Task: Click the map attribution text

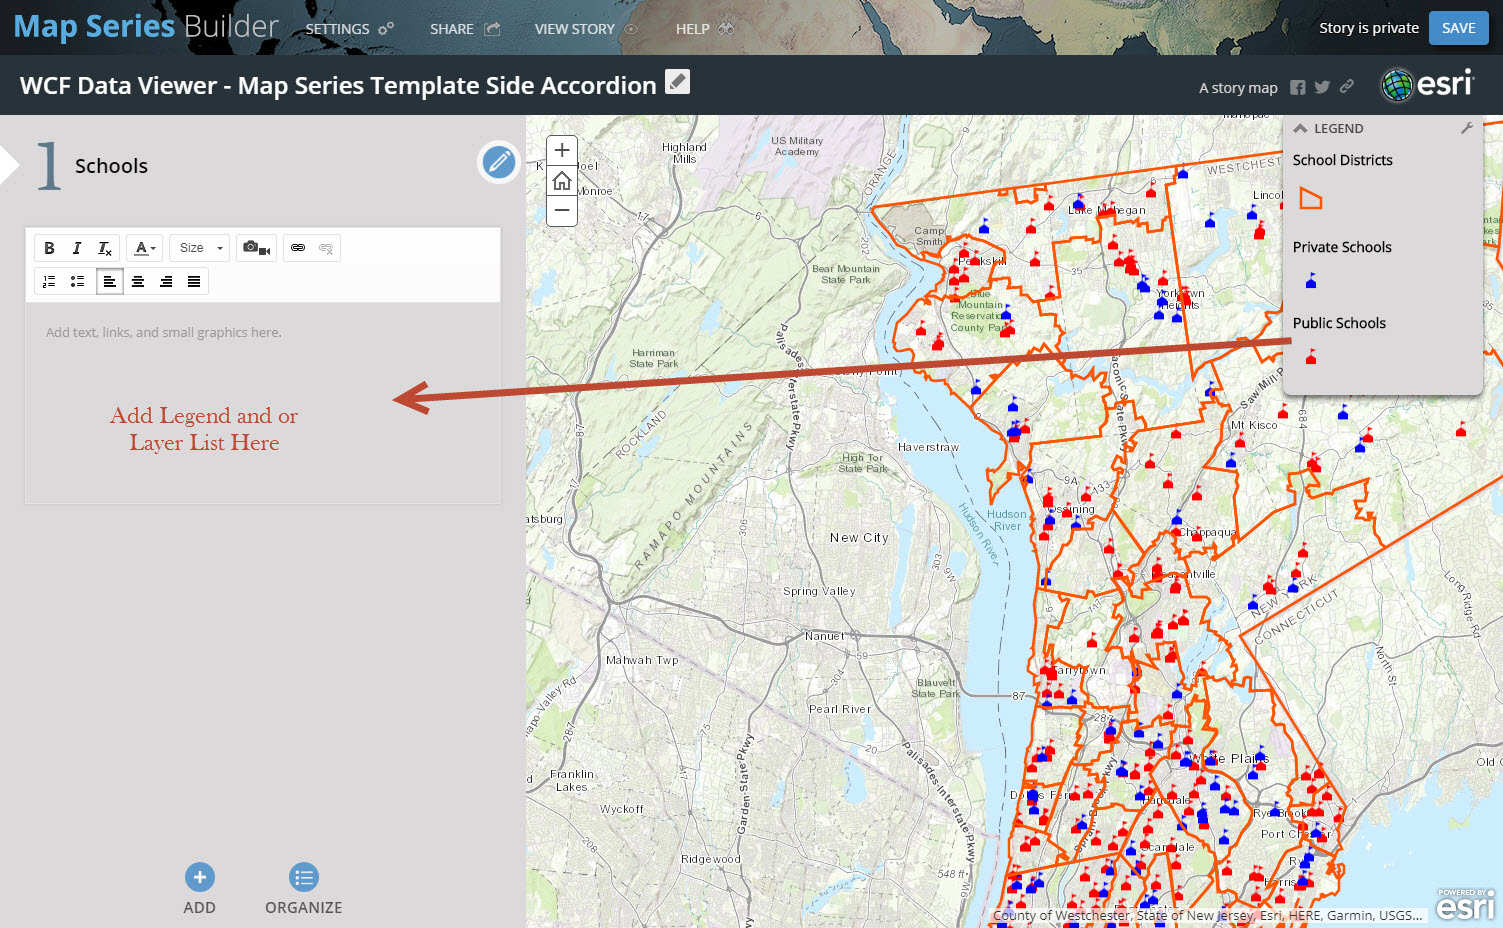Action: 1207,915
